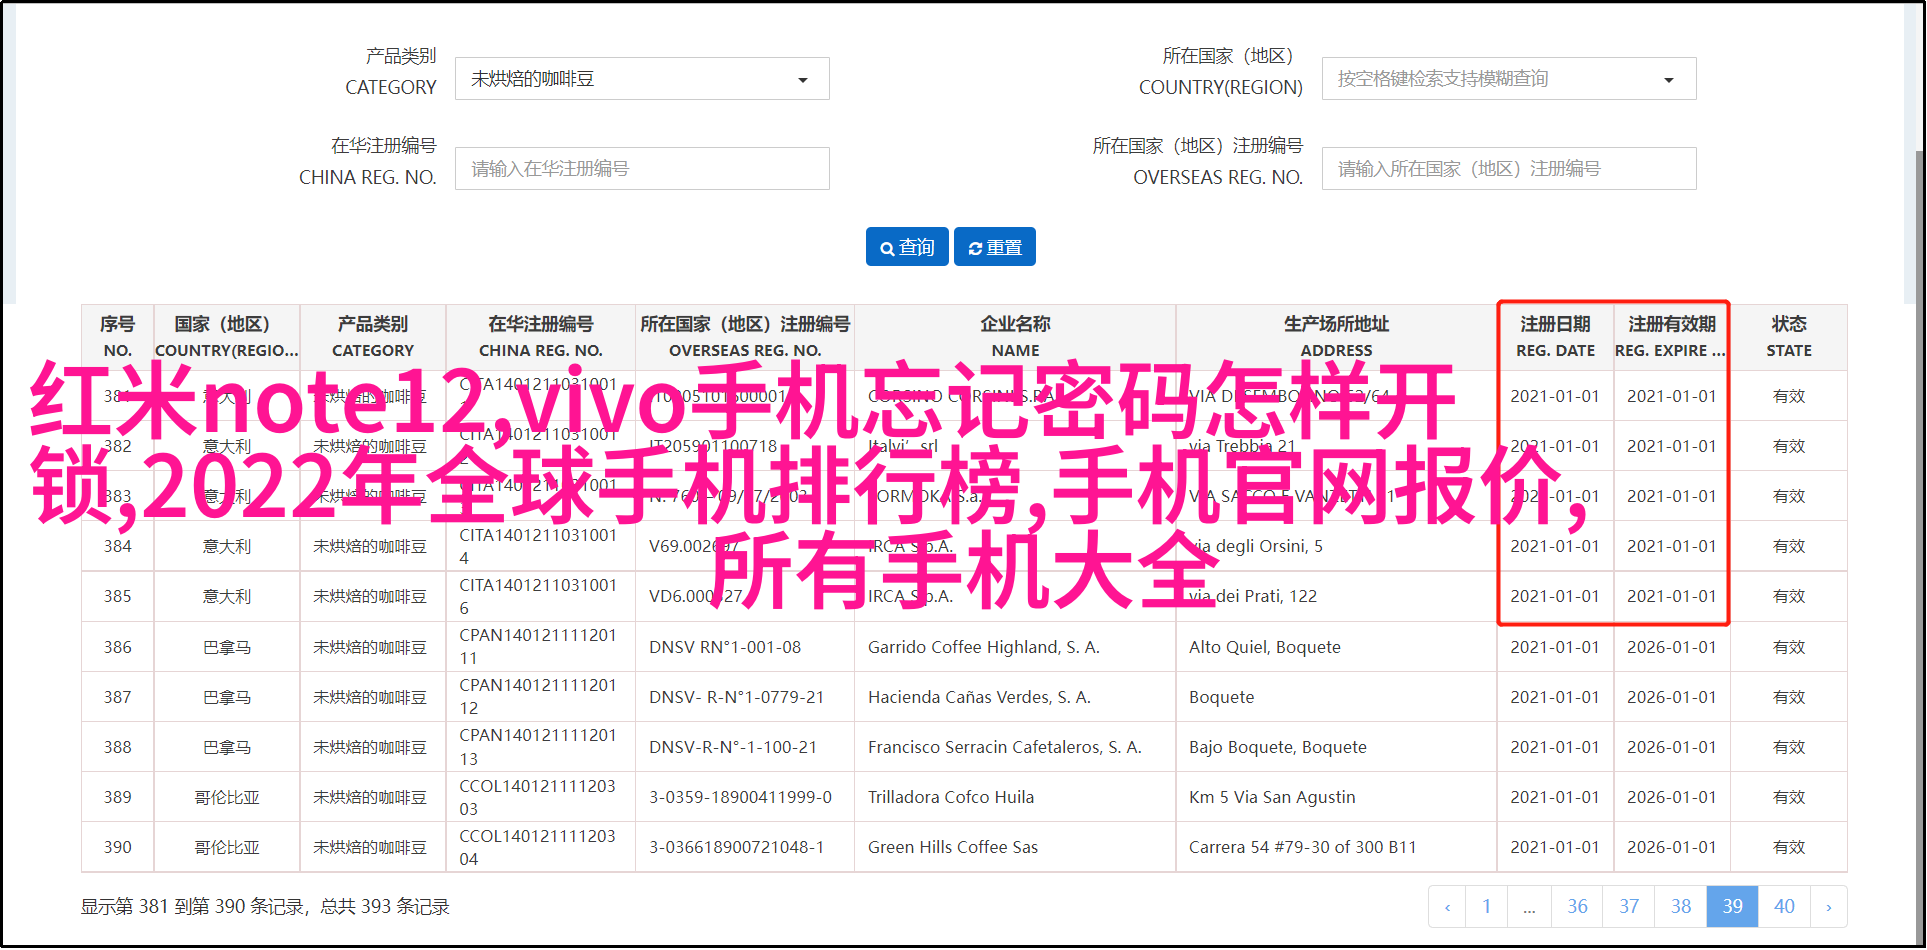The height and width of the screenshot is (950, 1927).
Task: Click Francisco Serracin Cafetaleros, S. A.
Action: [1005, 747]
